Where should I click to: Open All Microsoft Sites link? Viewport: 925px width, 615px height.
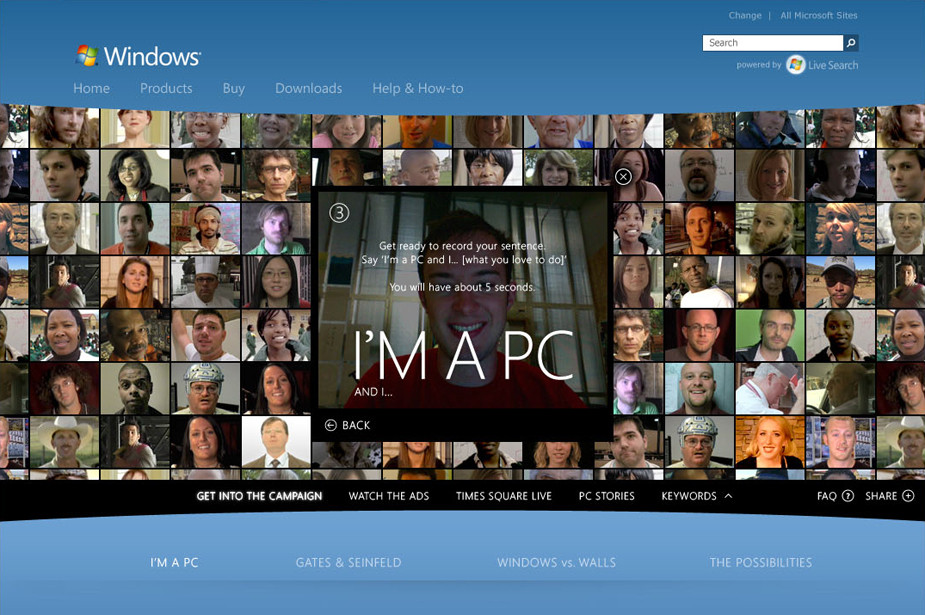tap(819, 15)
